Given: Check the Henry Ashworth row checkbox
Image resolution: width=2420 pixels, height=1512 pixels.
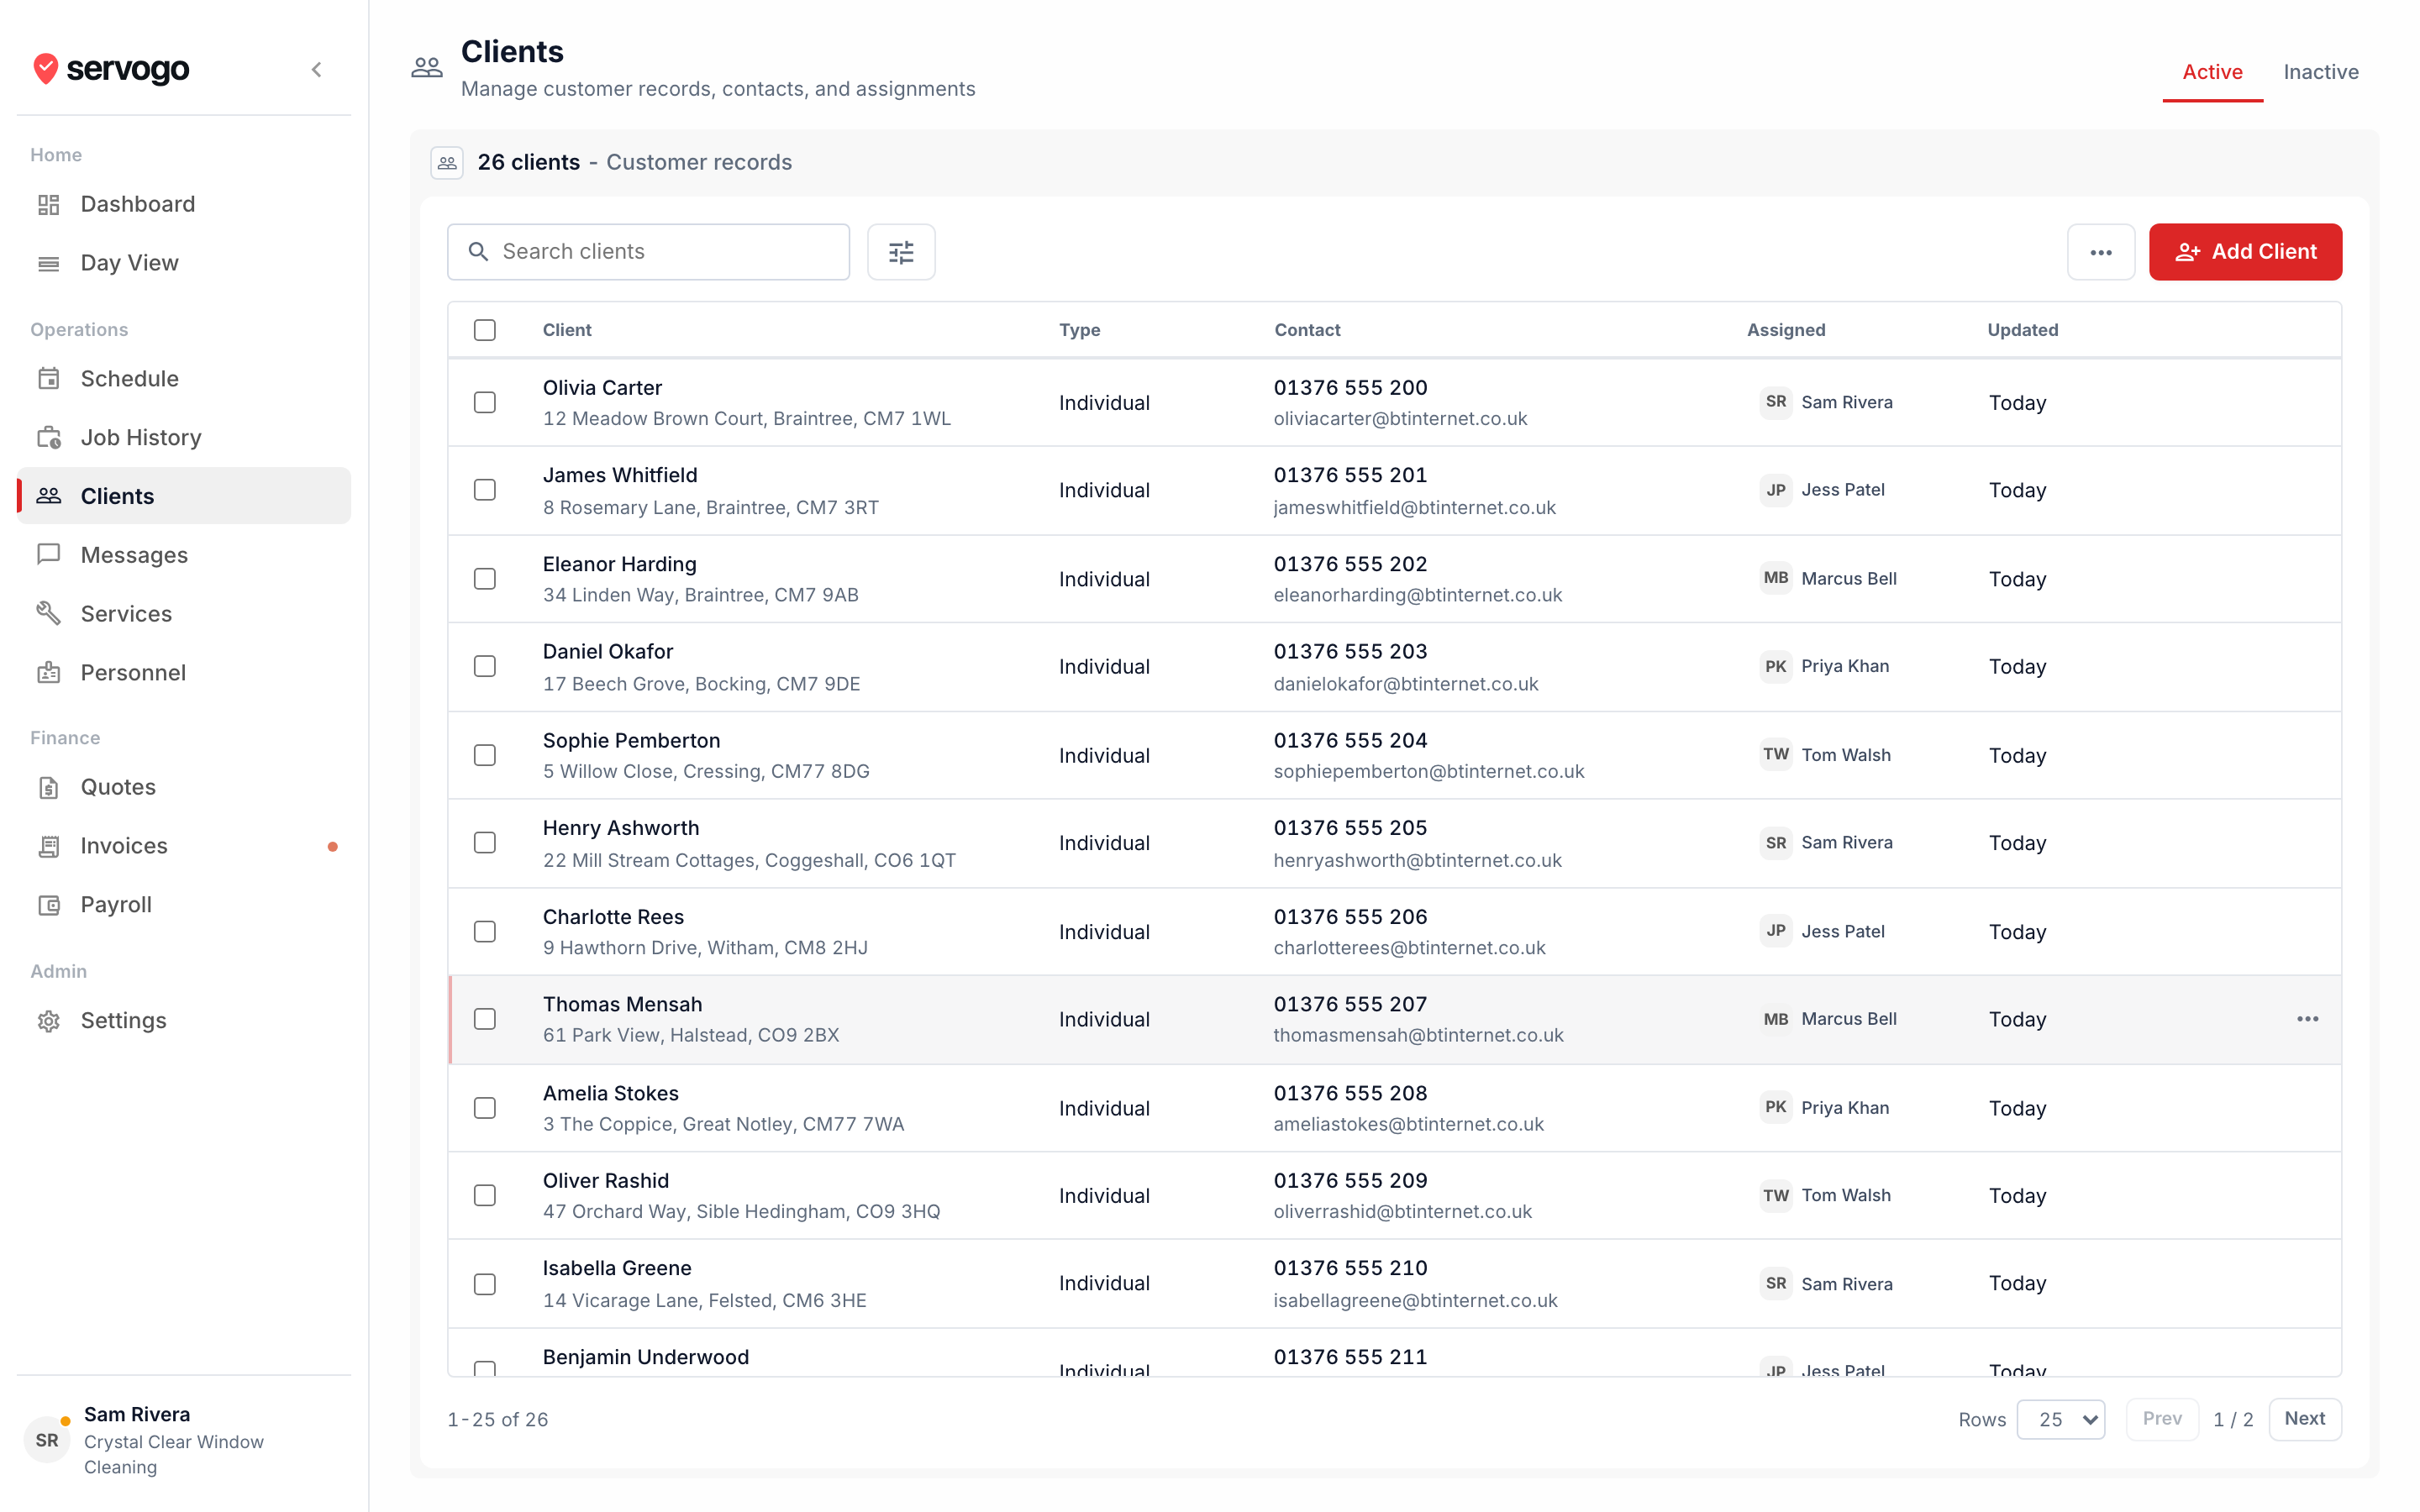Looking at the screenshot, I should (485, 843).
